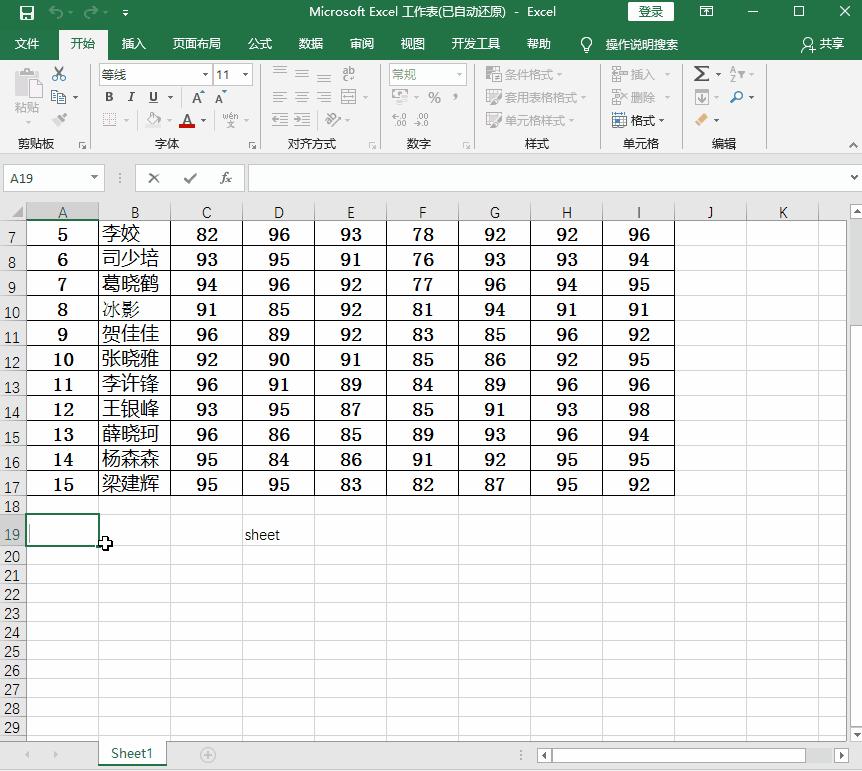The width and height of the screenshot is (862, 771).
Task: Click the increase indent icon
Action: point(302,119)
